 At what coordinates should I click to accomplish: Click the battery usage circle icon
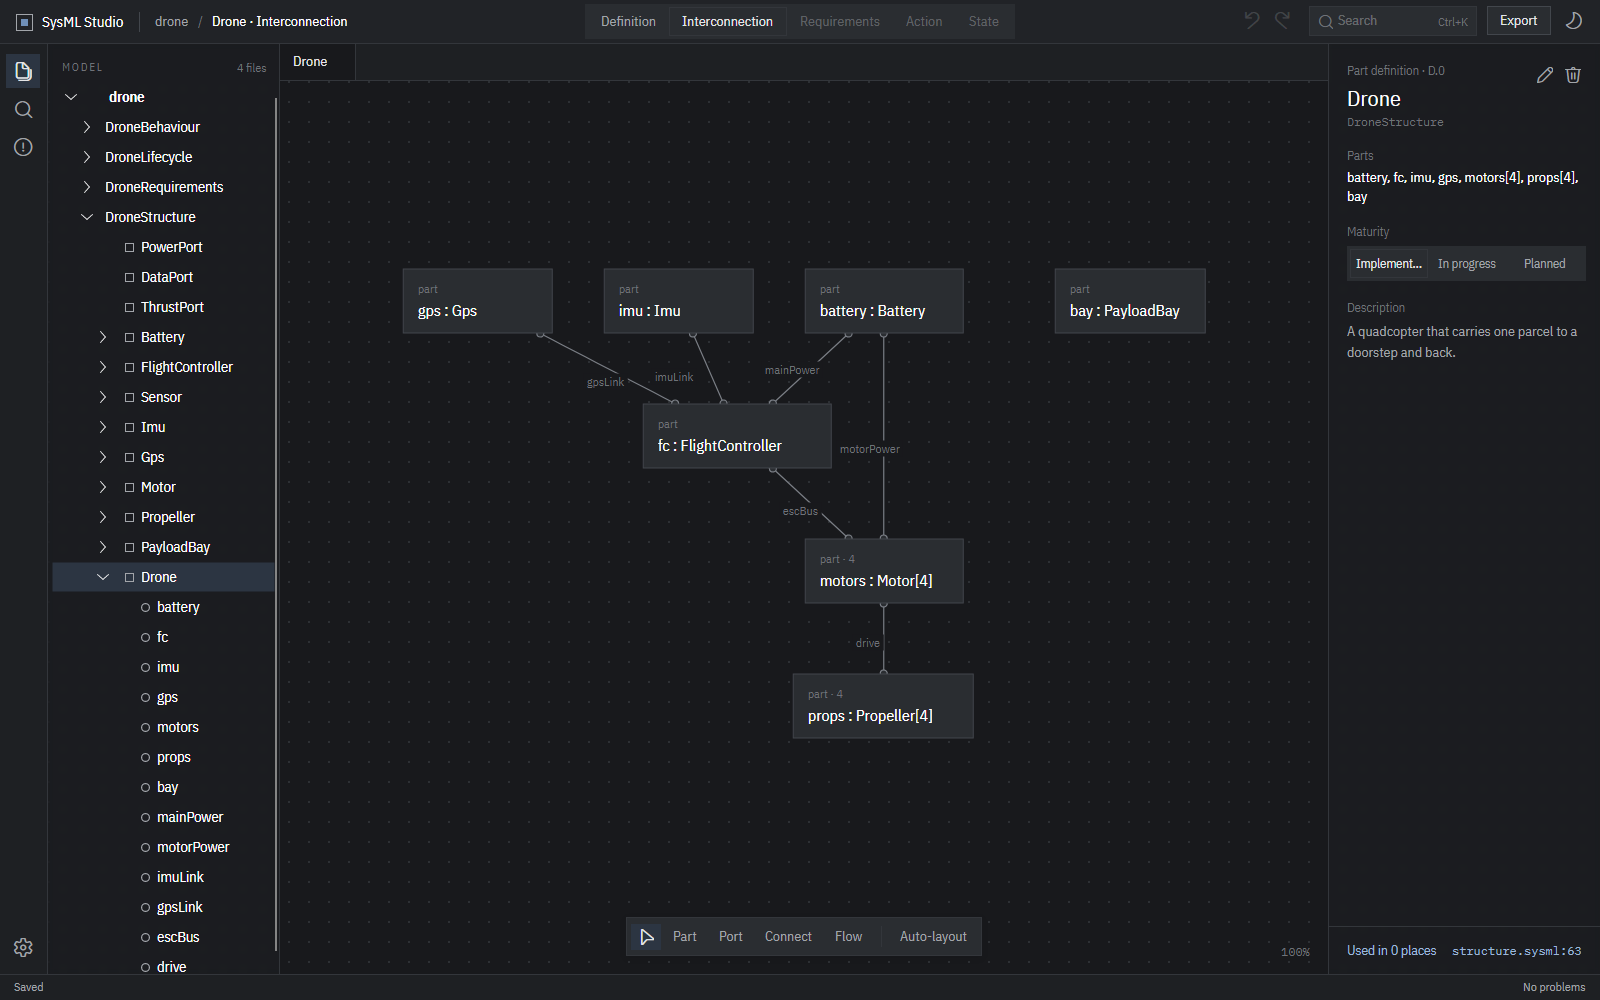pos(146,607)
